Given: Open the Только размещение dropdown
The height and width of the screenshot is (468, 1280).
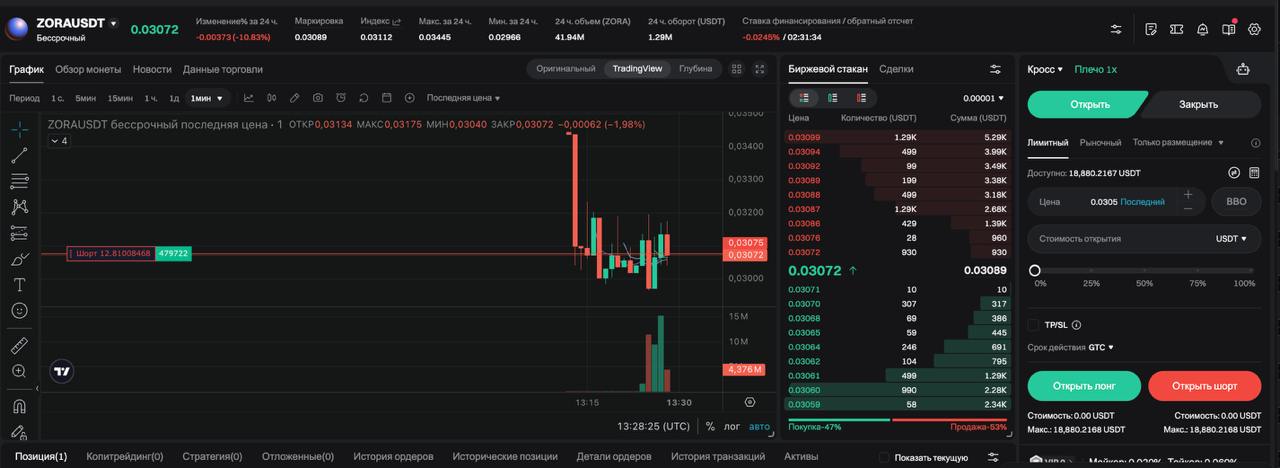Looking at the screenshot, I should (x=1178, y=143).
